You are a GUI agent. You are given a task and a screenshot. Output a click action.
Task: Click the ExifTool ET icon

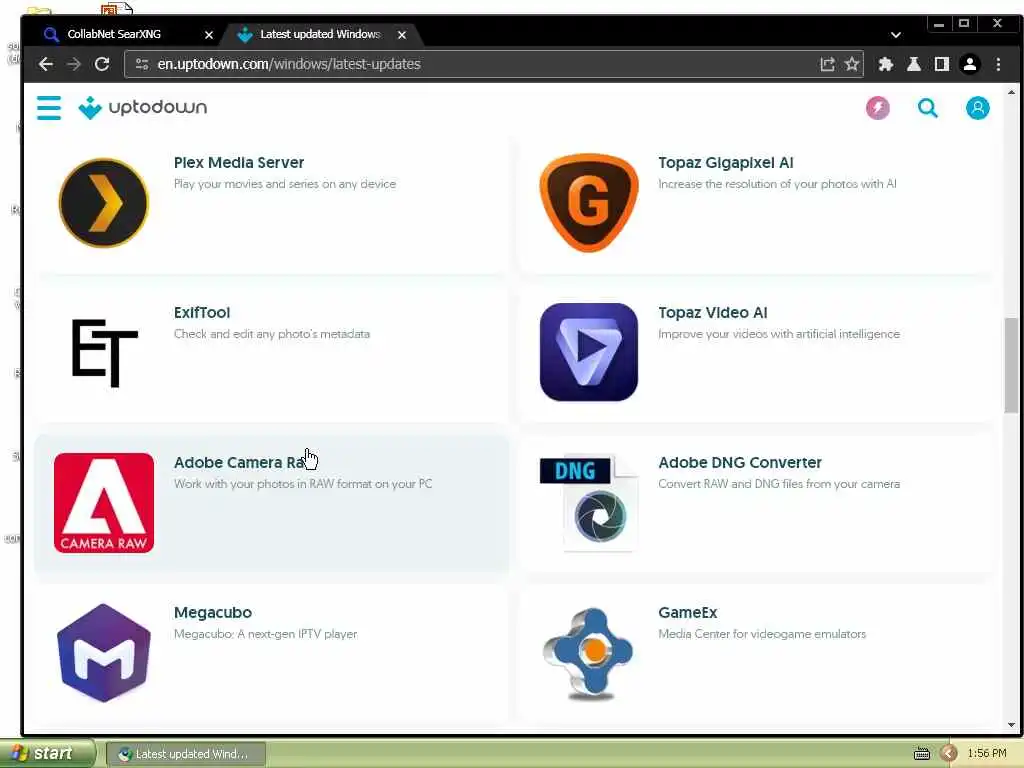(x=104, y=353)
